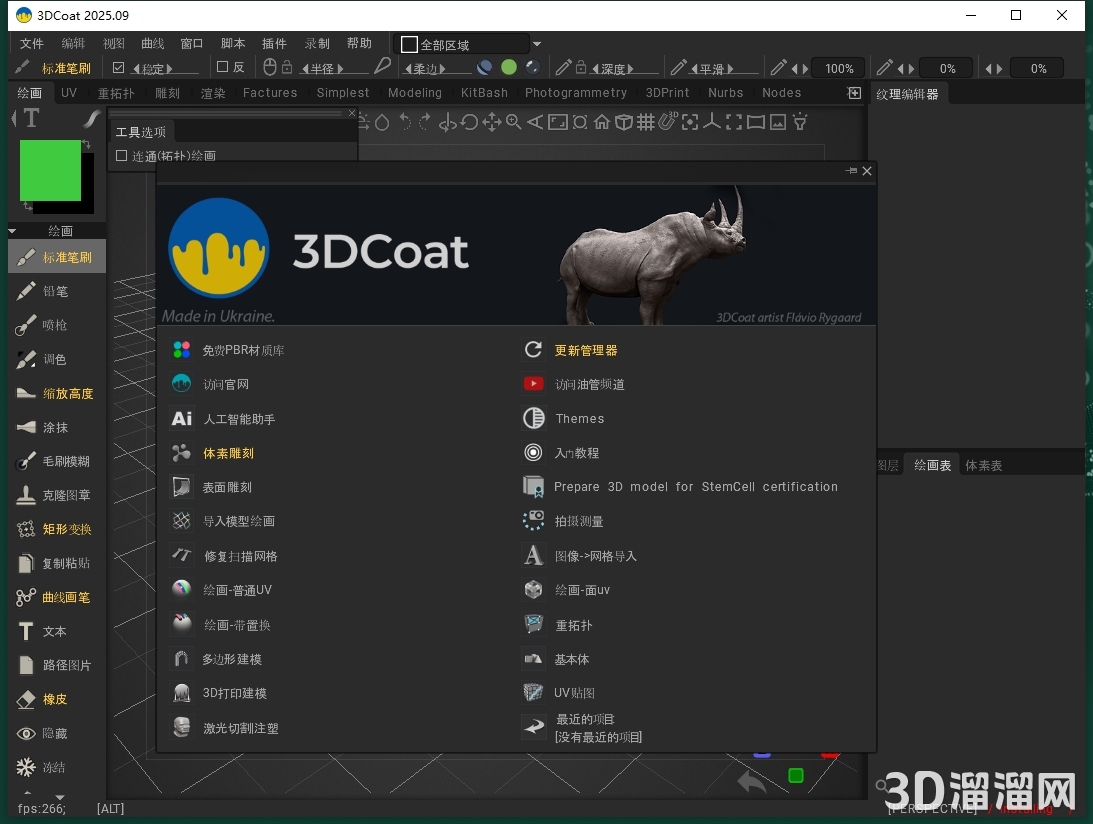Viewport: 1093px width, 824px height.
Task: Click the green color swatch in the toolbar
Action: click(x=508, y=66)
